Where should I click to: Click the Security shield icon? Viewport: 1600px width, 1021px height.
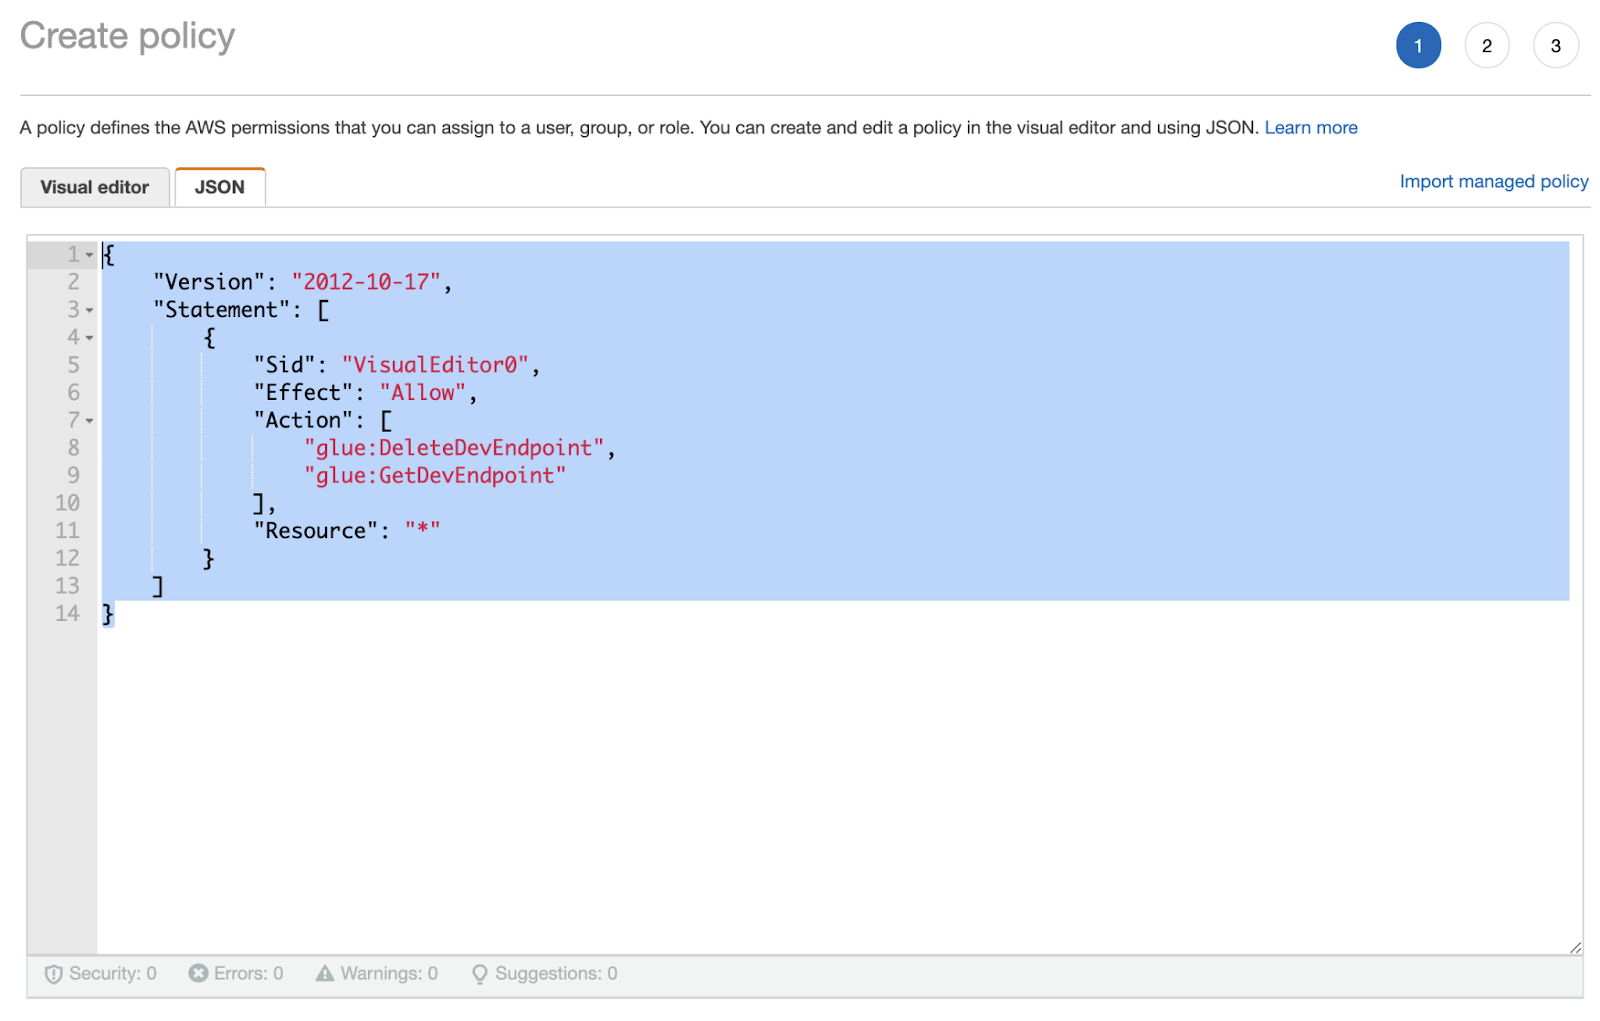click(x=54, y=974)
